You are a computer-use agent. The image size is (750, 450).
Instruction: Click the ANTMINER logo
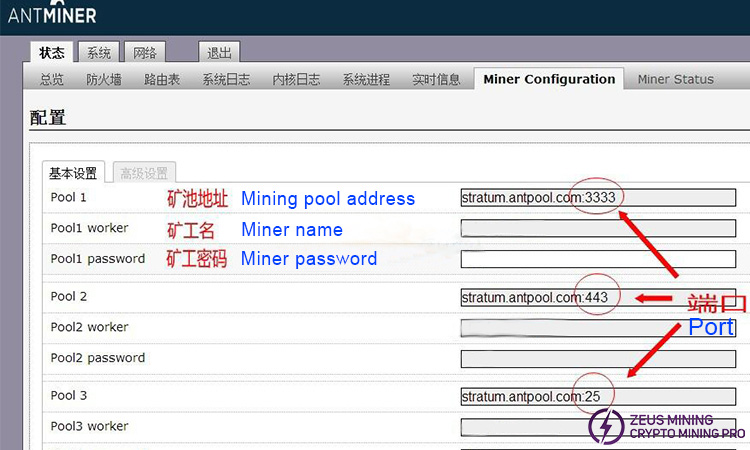(52, 13)
